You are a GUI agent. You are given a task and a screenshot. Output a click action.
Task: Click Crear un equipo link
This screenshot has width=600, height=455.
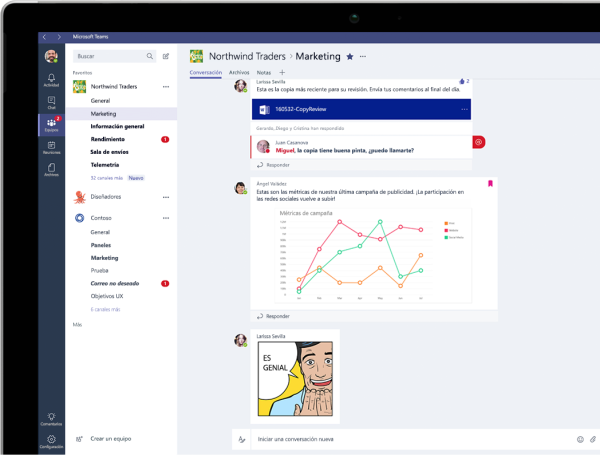click(x=111, y=439)
